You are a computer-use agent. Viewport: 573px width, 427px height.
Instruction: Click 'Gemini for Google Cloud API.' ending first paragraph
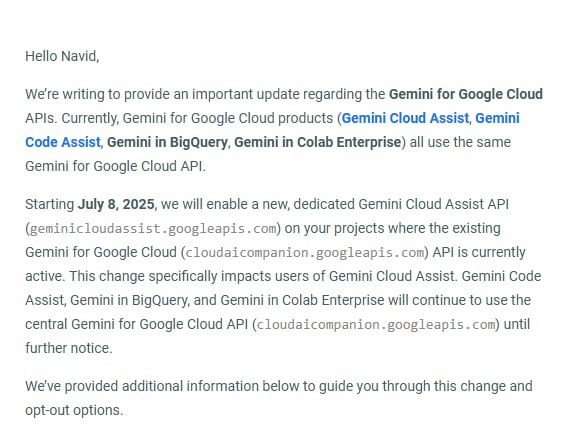(115, 166)
